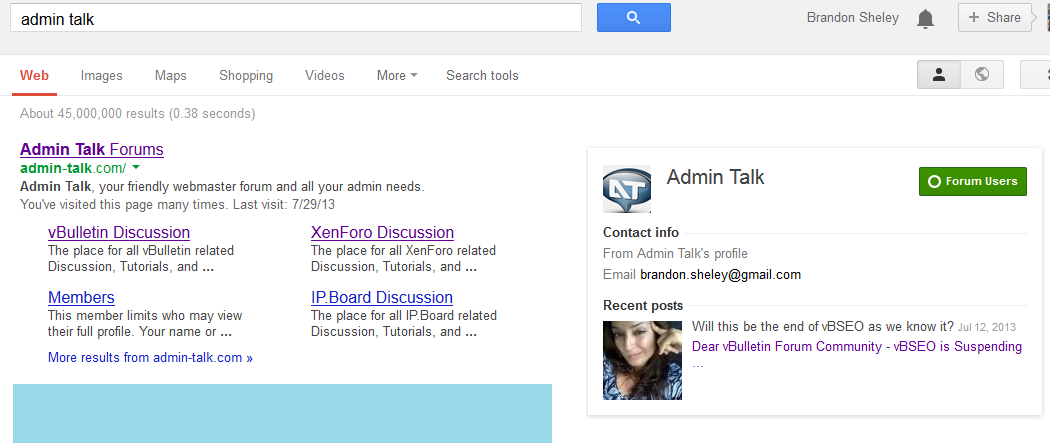
Task: Click the admin-talk.com green URL
Action: click(73, 167)
